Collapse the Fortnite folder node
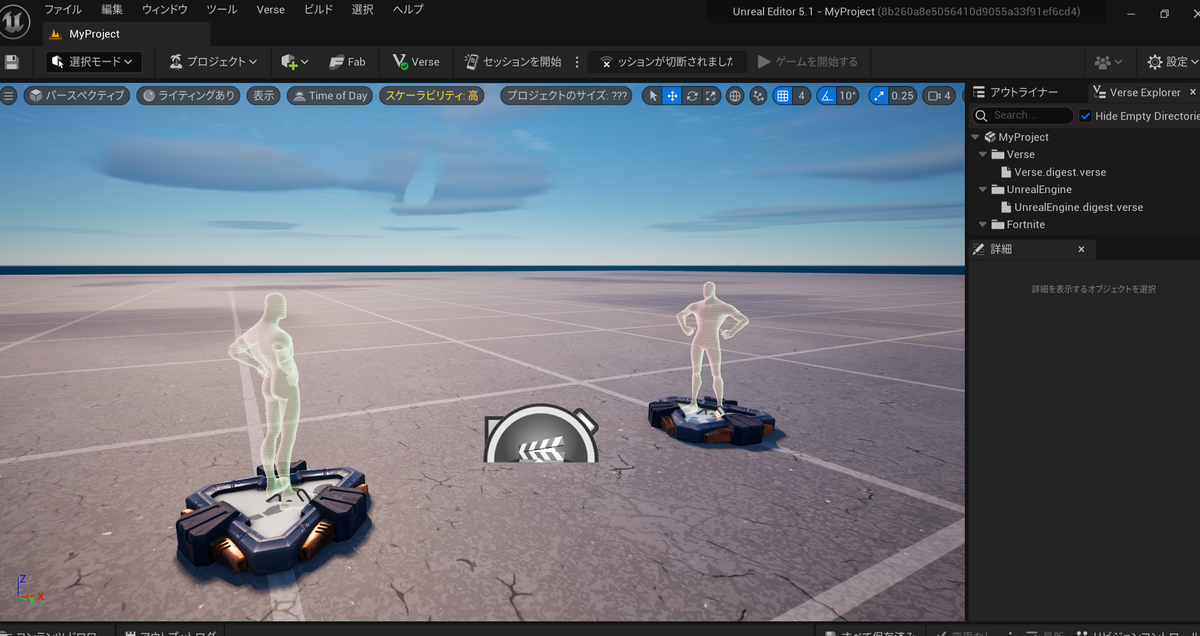The width and height of the screenshot is (1200, 636). [983, 225]
